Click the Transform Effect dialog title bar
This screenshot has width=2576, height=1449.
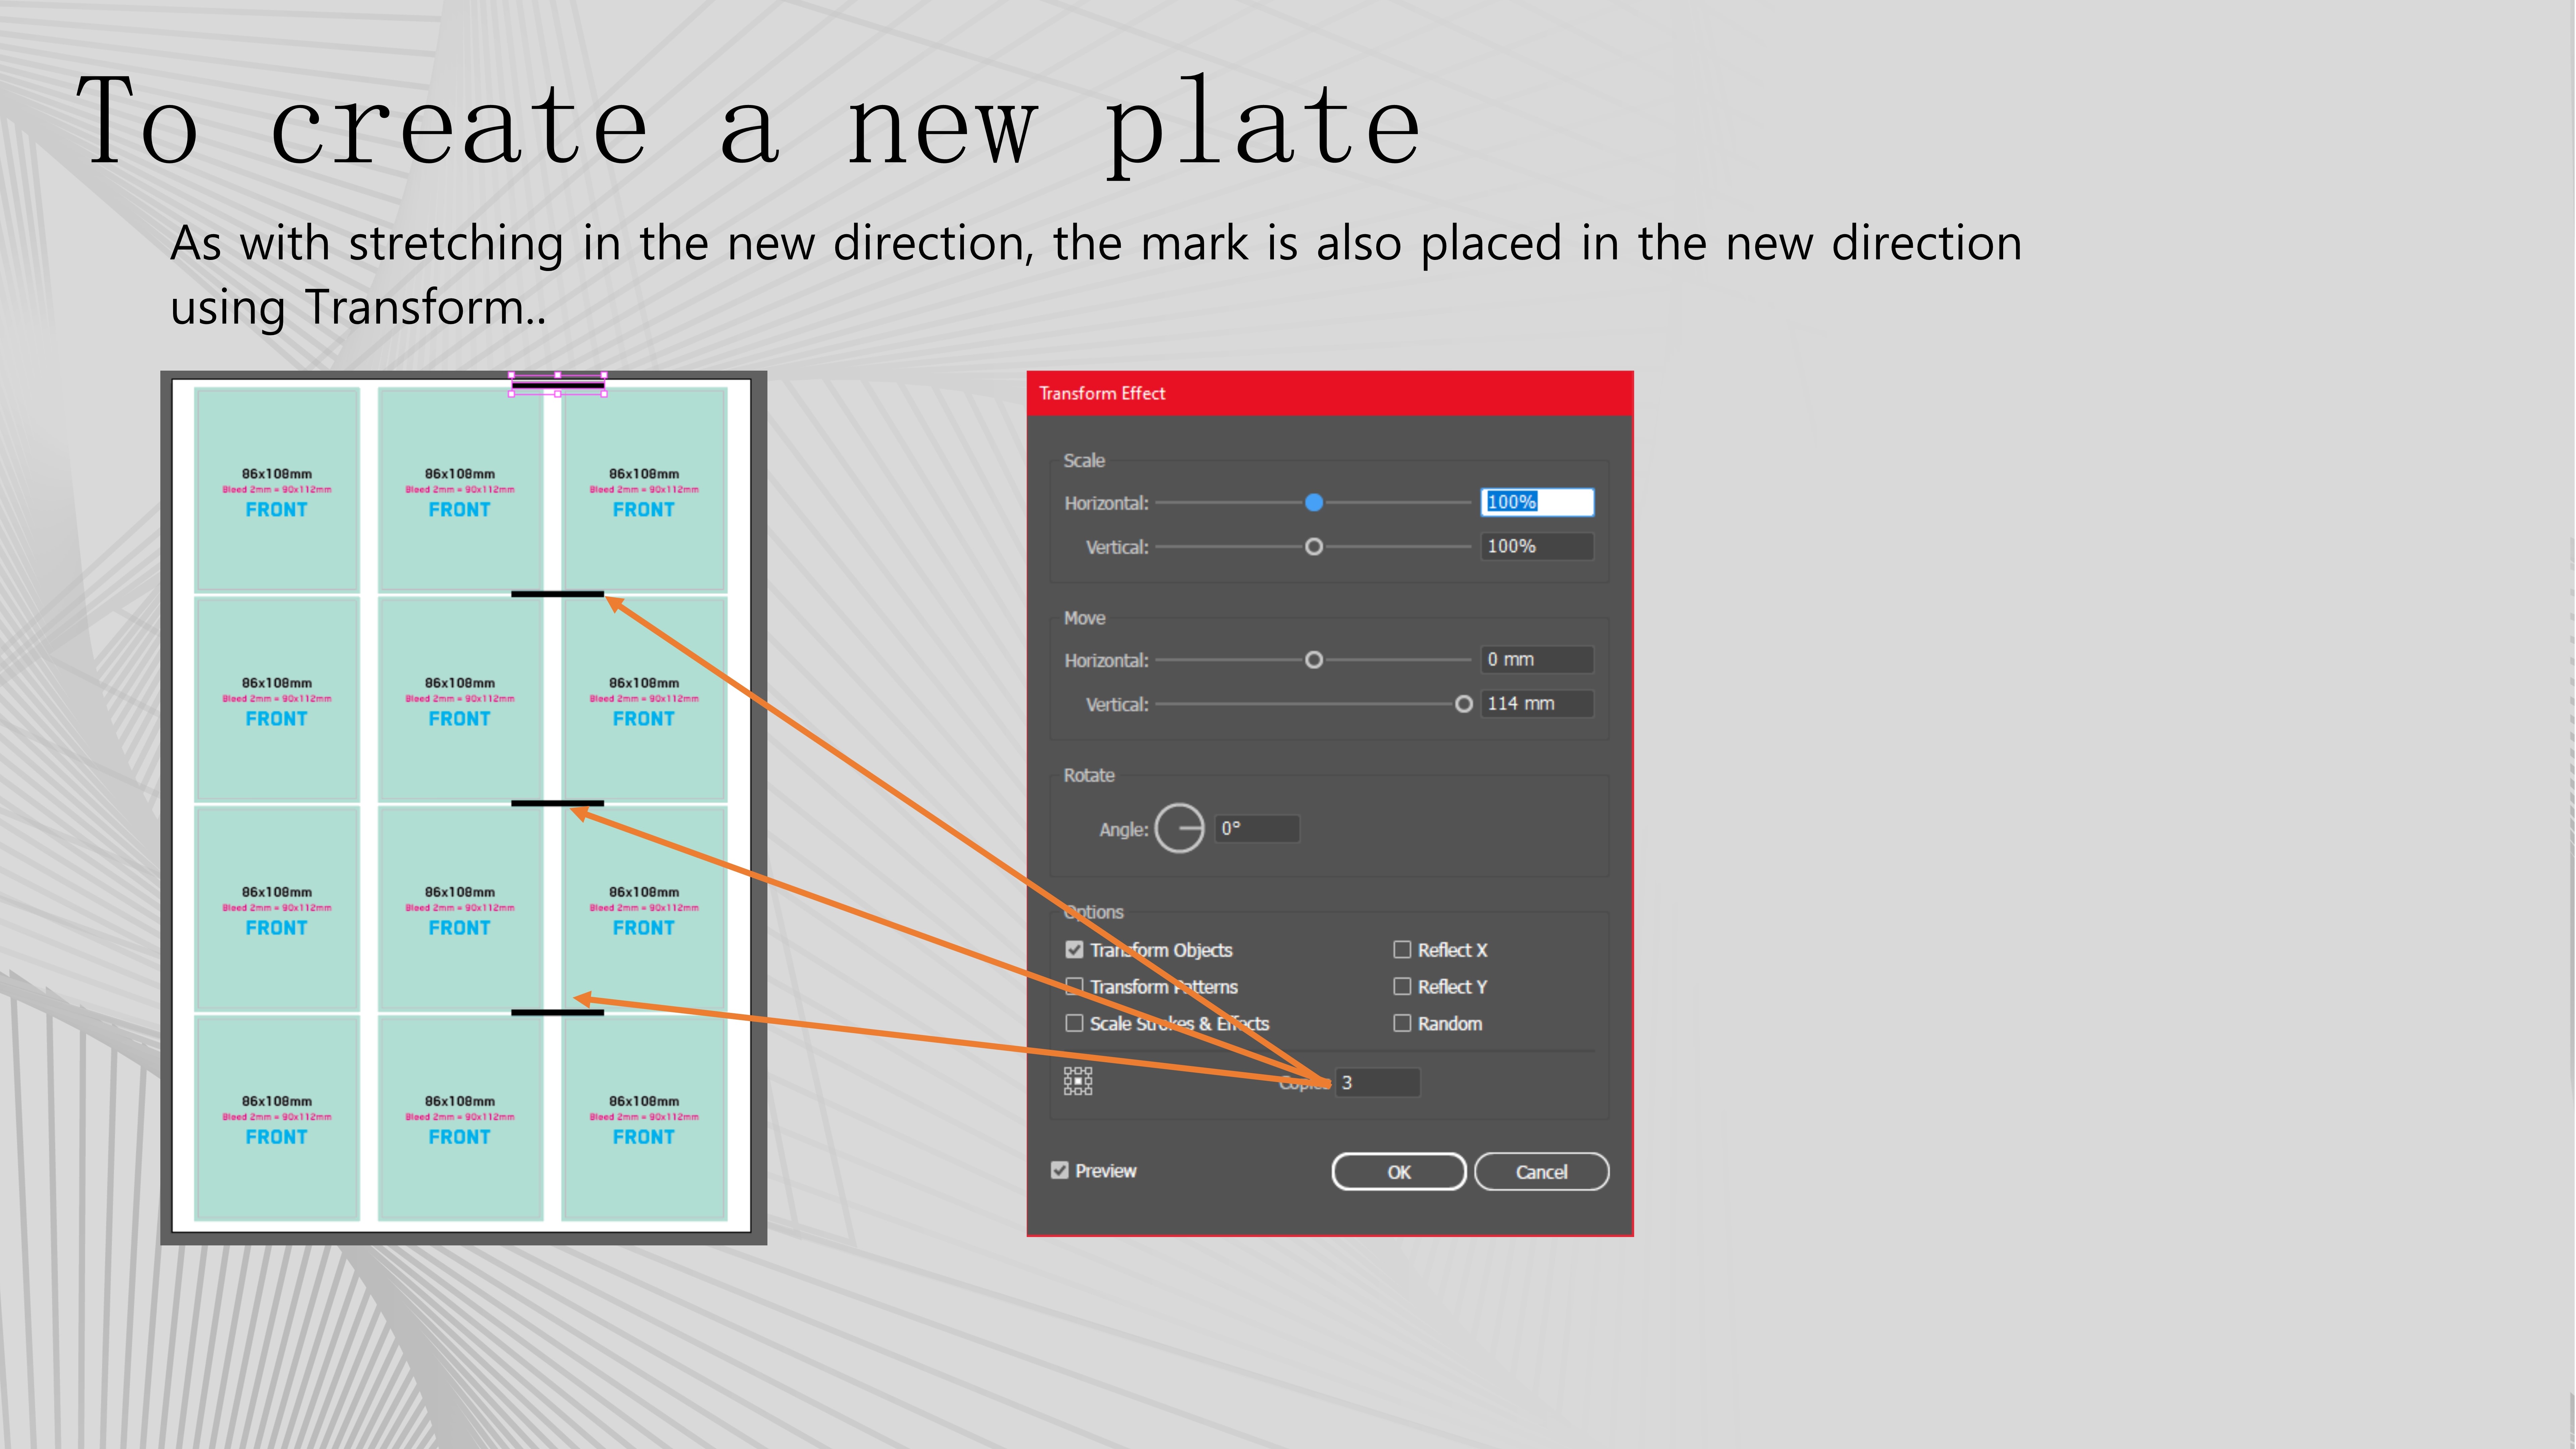1330,393
